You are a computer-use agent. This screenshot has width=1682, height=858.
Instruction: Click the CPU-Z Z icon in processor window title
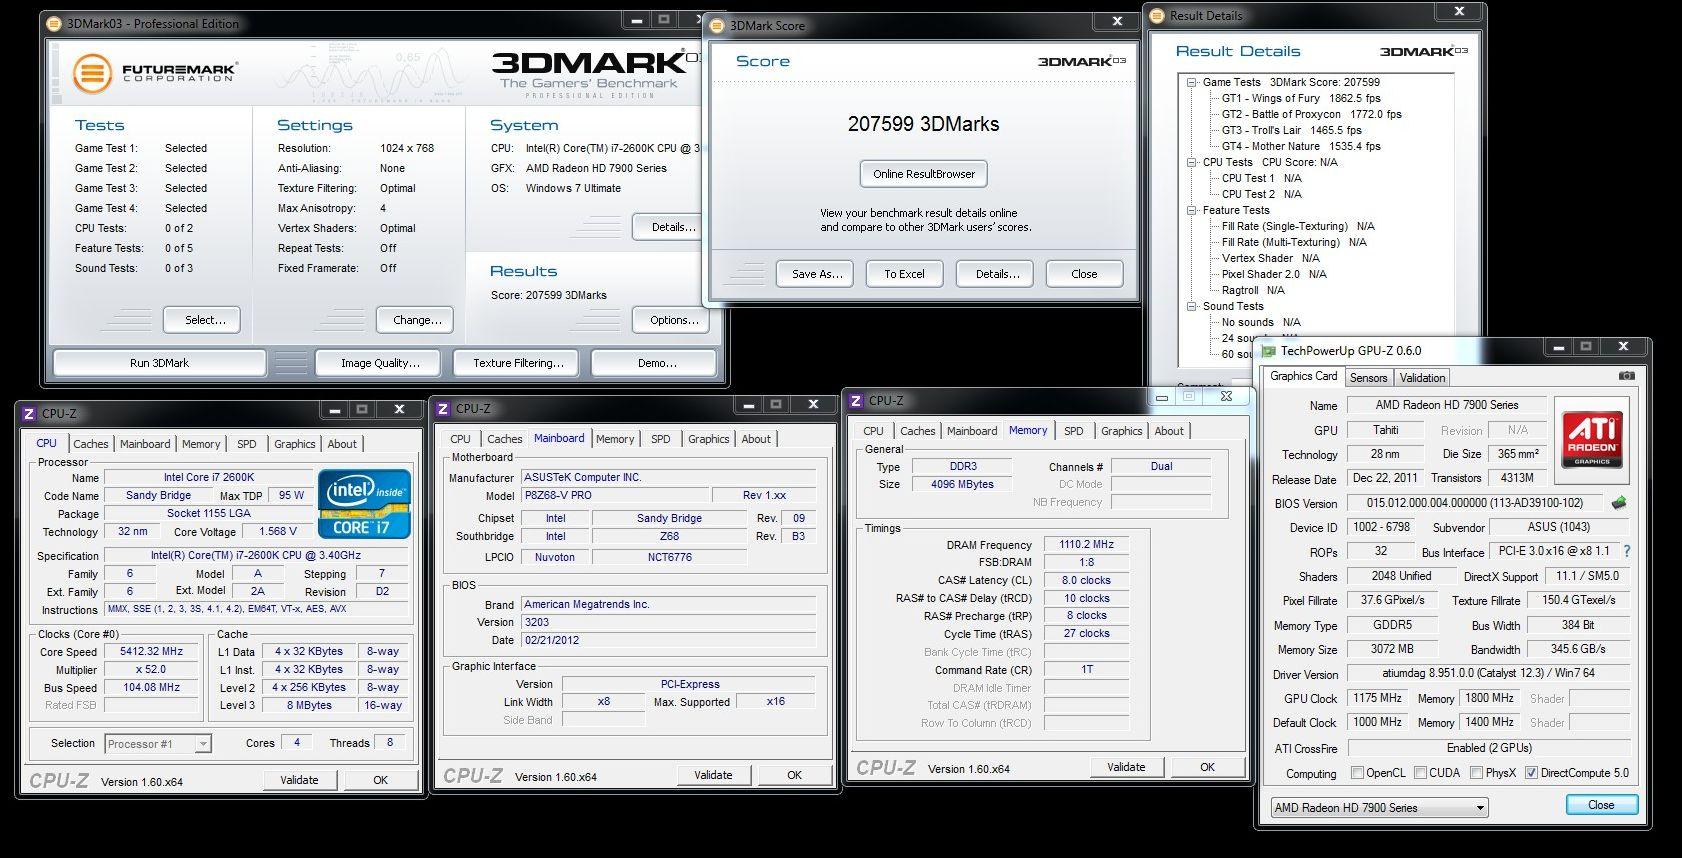tap(29, 413)
